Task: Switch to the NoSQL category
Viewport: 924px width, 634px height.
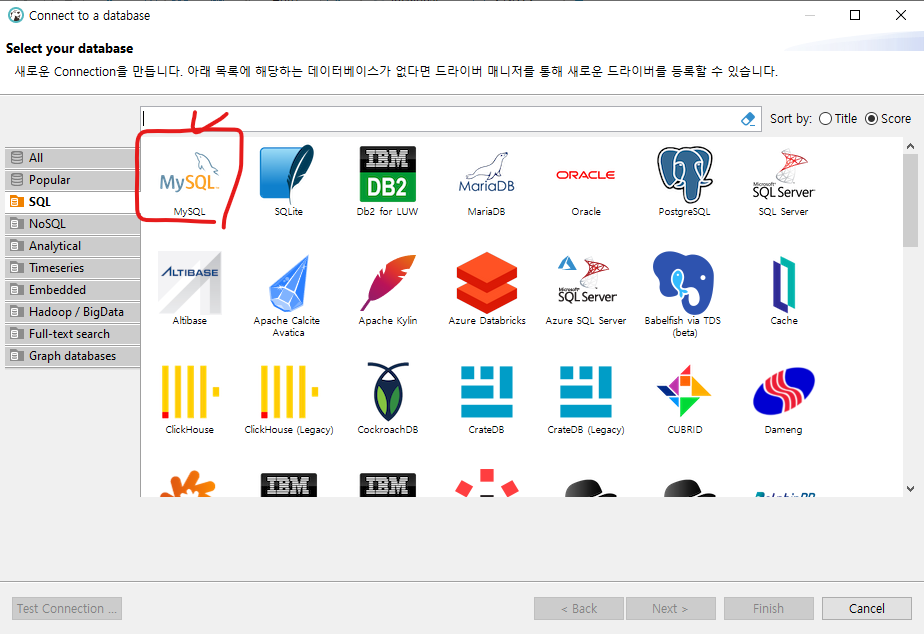Action: [x=72, y=224]
